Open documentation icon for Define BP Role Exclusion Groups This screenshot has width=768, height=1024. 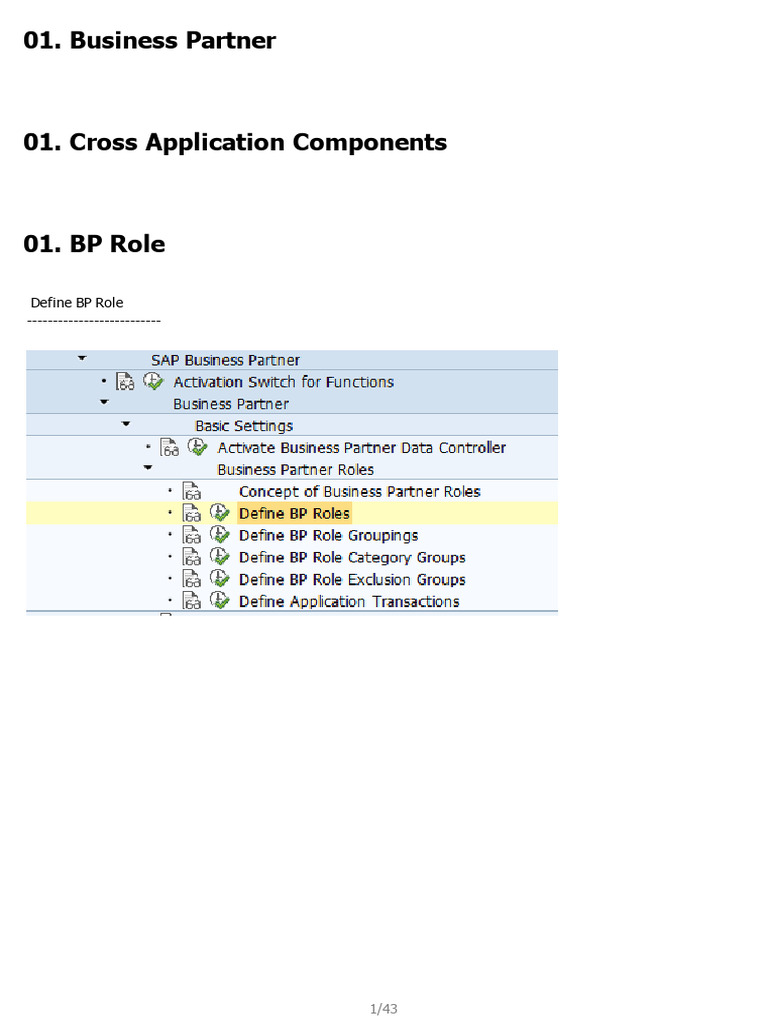(x=191, y=579)
